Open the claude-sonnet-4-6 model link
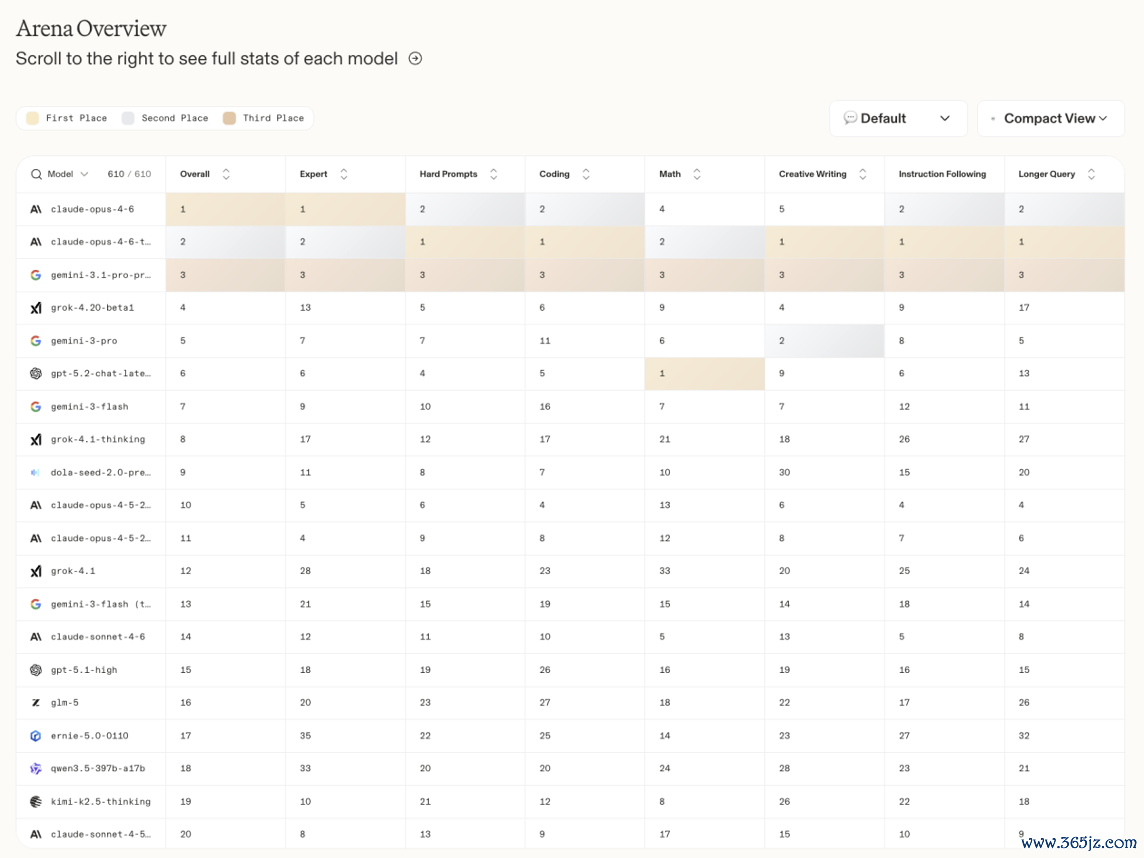 [x=98, y=637]
